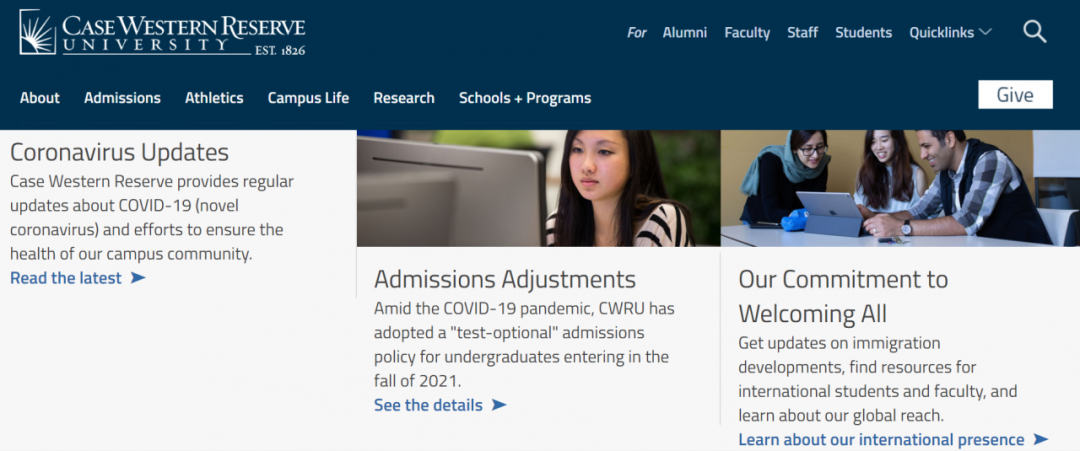Image resolution: width=1080 pixels, height=451 pixels.
Task: Click arrow beside Learn about our international presence
Action: pos(1040,439)
